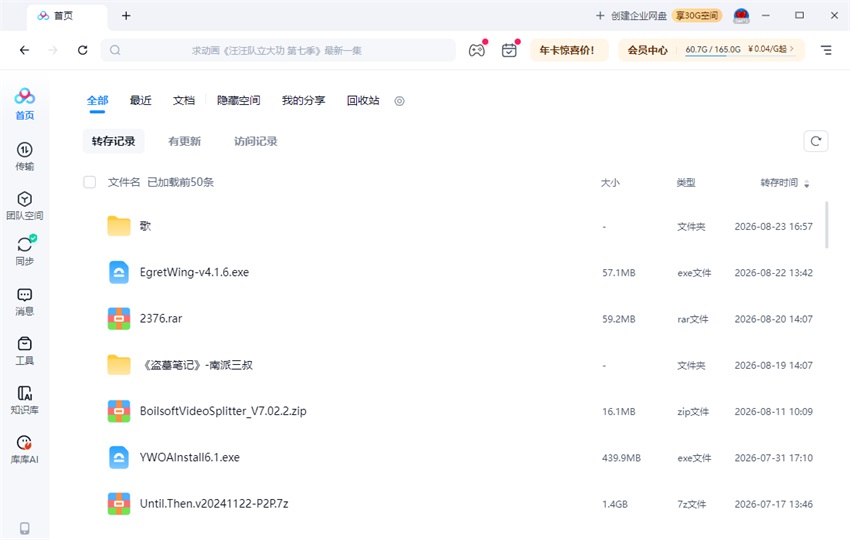Click the 《盗墓笔记》 folder icon

point(119,365)
